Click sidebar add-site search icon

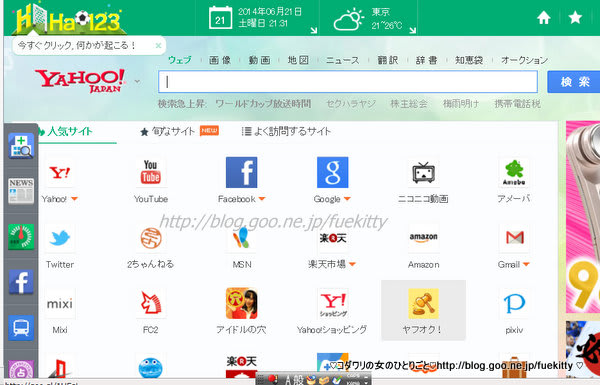pyautogui.click(x=21, y=146)
